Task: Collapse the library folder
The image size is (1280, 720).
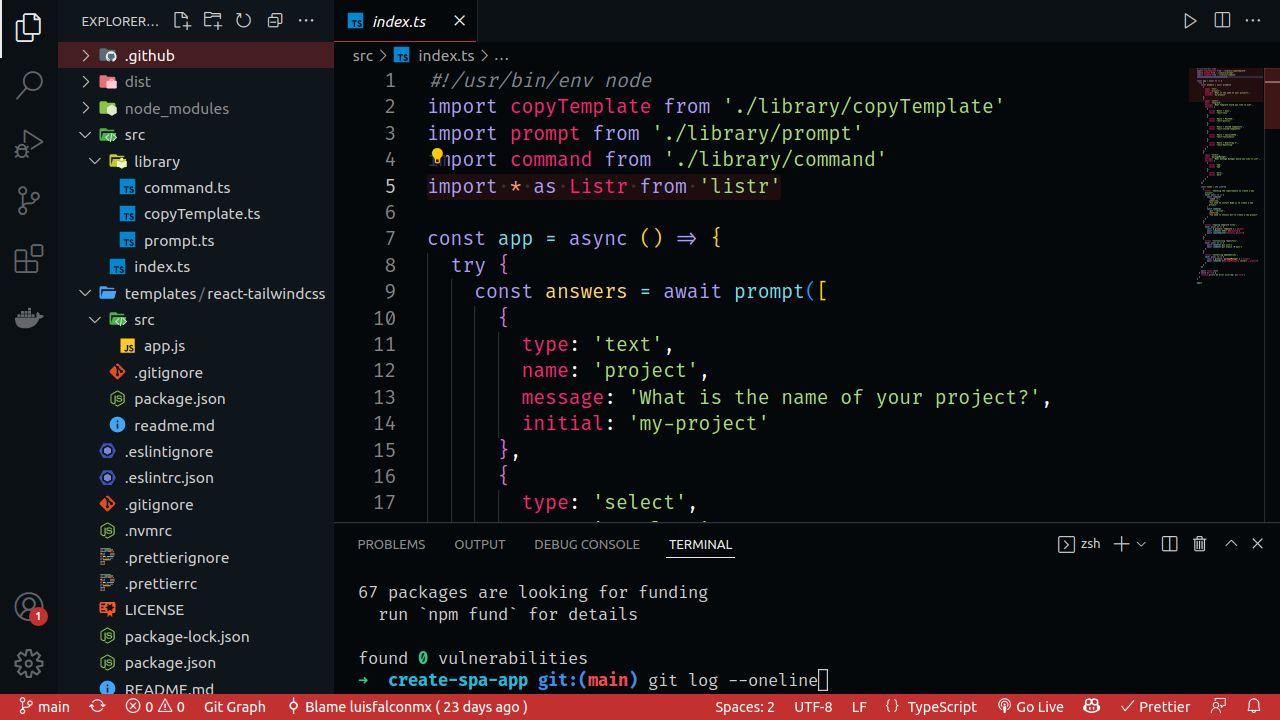Action: click(95, 161)
